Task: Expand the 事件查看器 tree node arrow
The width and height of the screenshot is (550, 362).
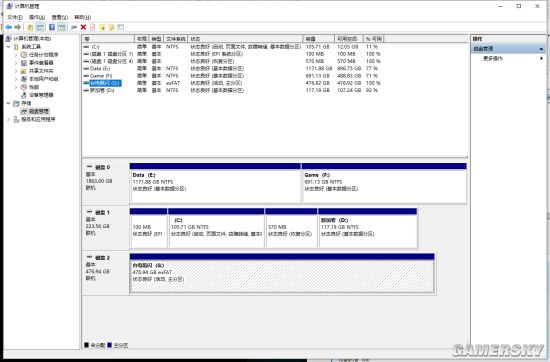Action: coord(16,63)
